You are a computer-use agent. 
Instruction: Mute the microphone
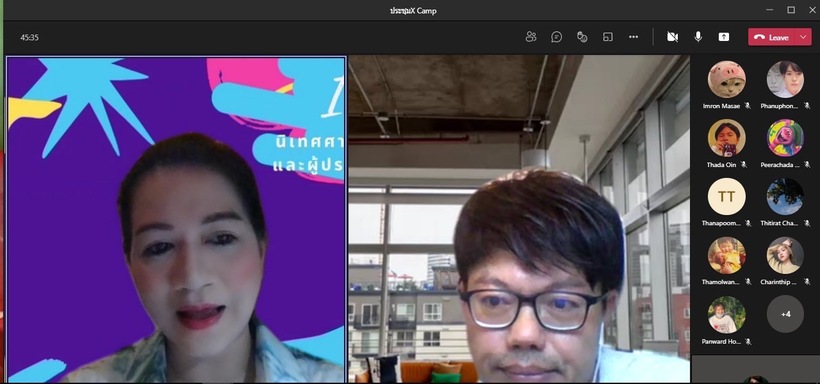coord(698,37)
